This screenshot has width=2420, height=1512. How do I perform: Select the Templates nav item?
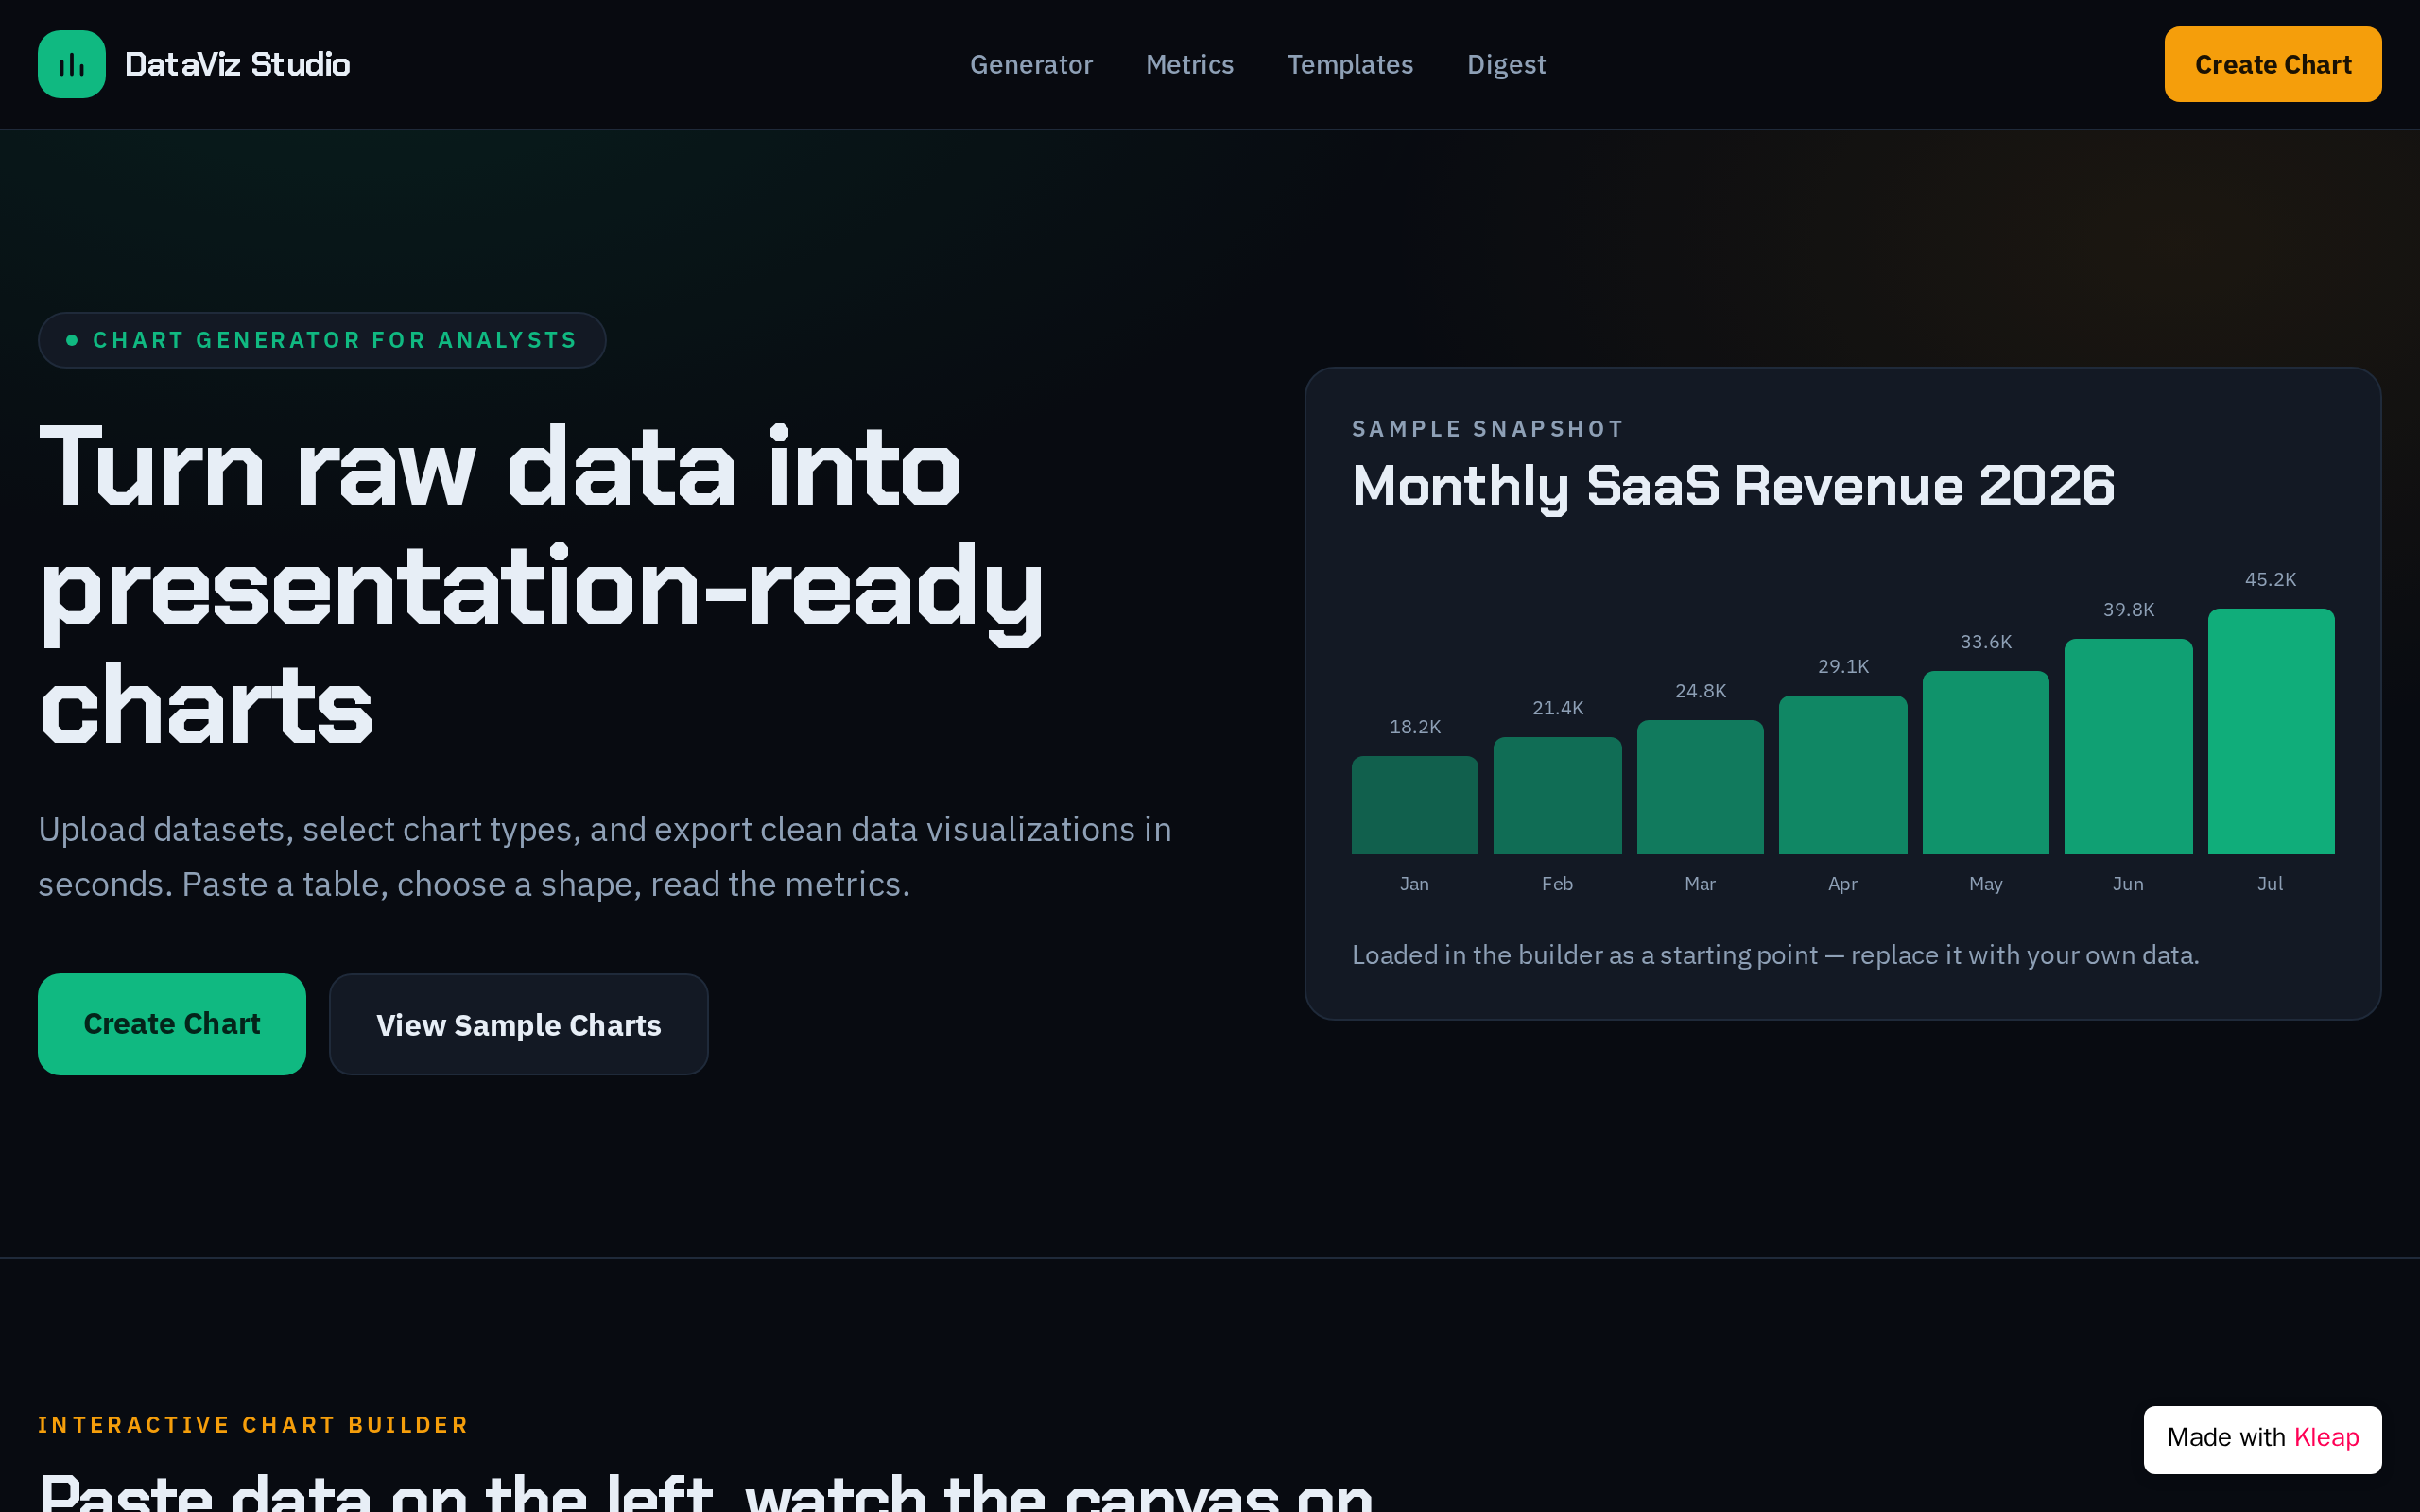(1350, 64)
